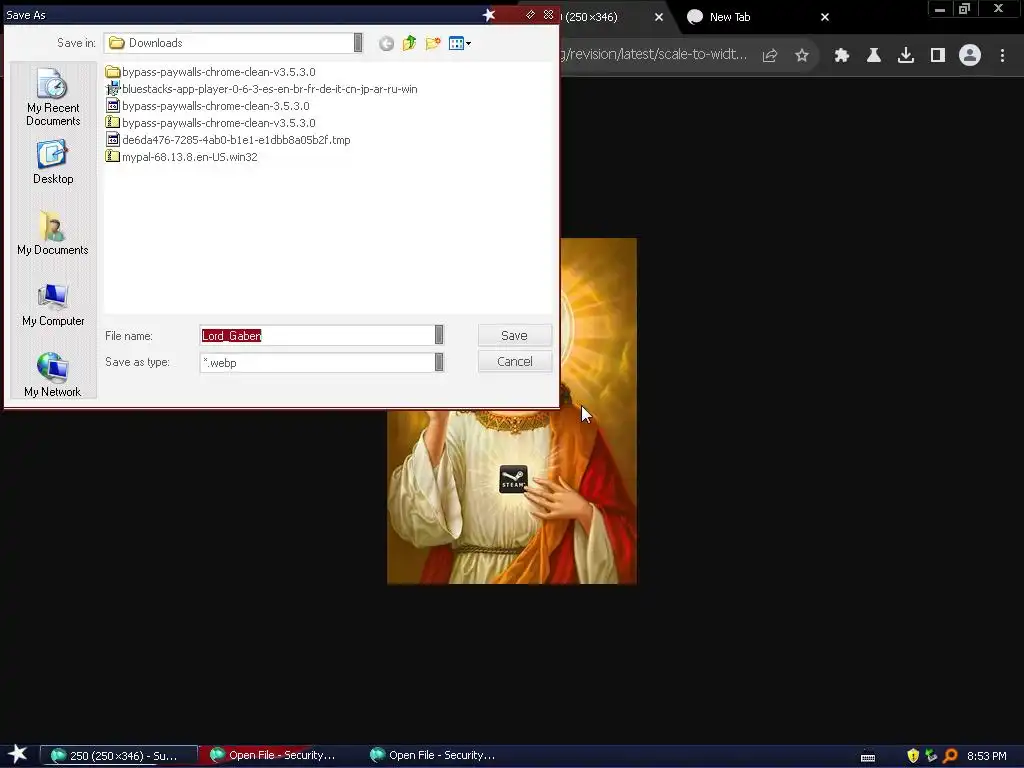Click the Cancel button
Screen dimensions: 1024x768
pos(515,361)
